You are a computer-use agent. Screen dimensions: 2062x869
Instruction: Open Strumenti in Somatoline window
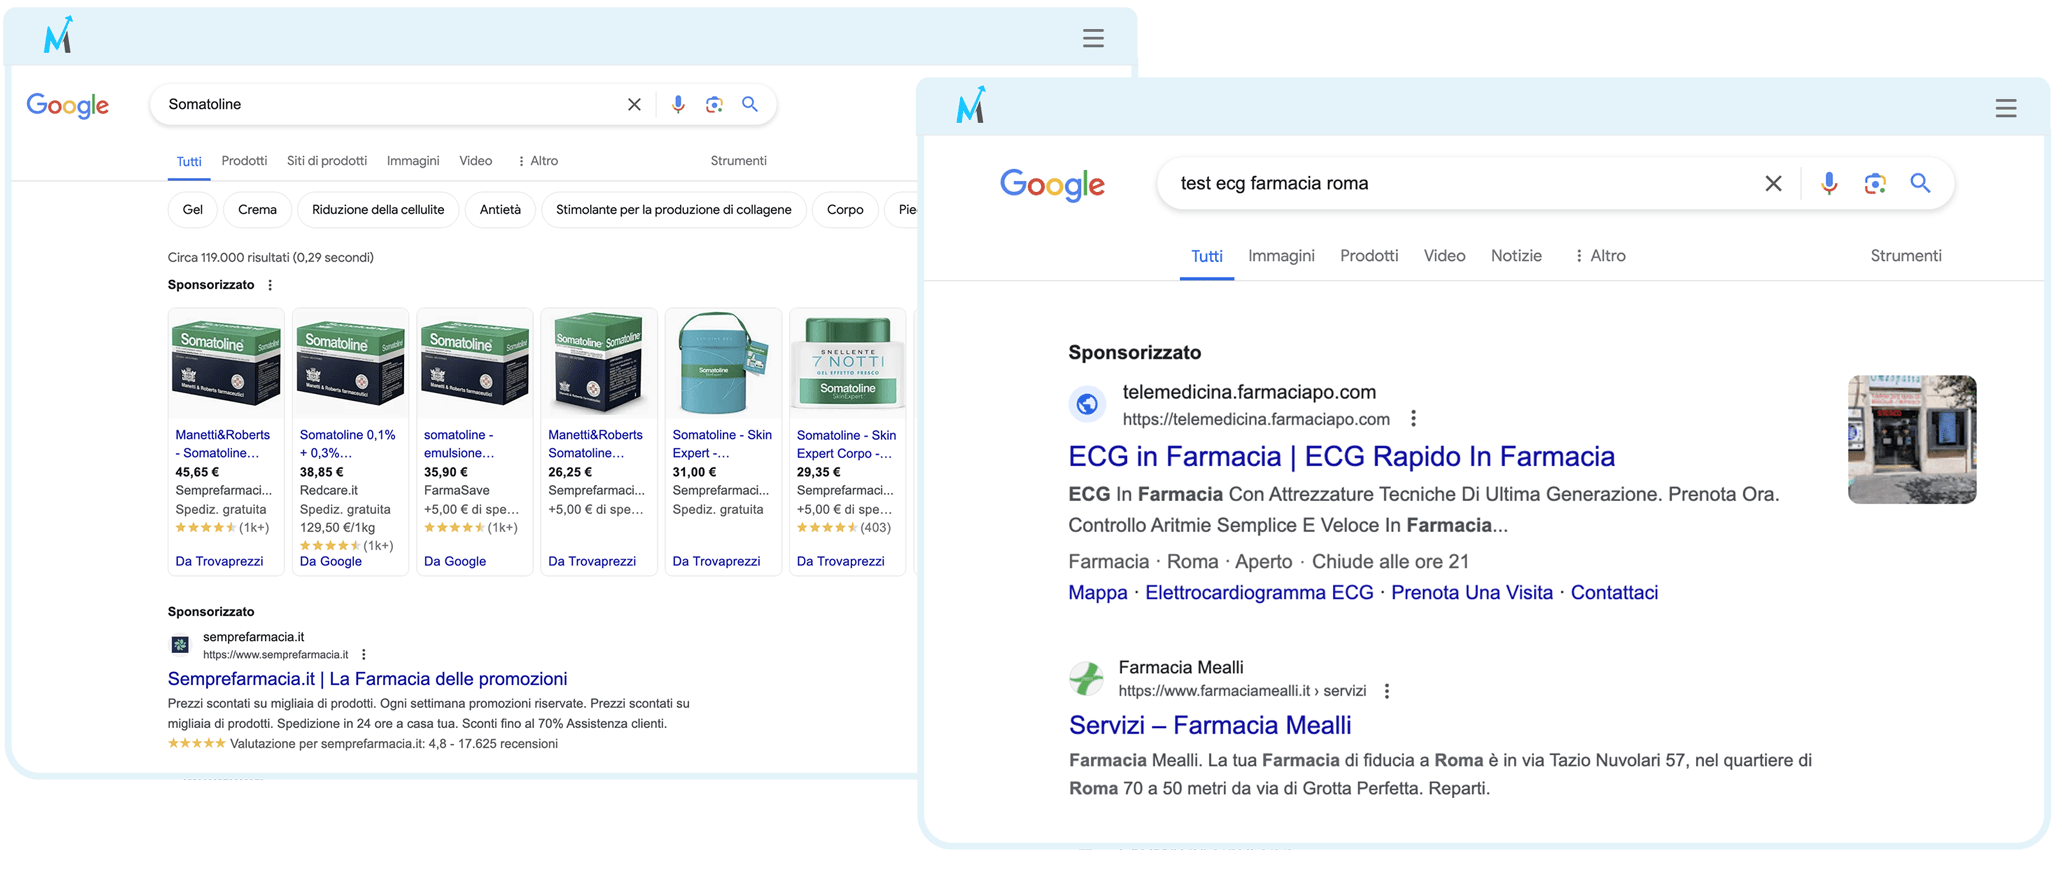coord(738,161)
